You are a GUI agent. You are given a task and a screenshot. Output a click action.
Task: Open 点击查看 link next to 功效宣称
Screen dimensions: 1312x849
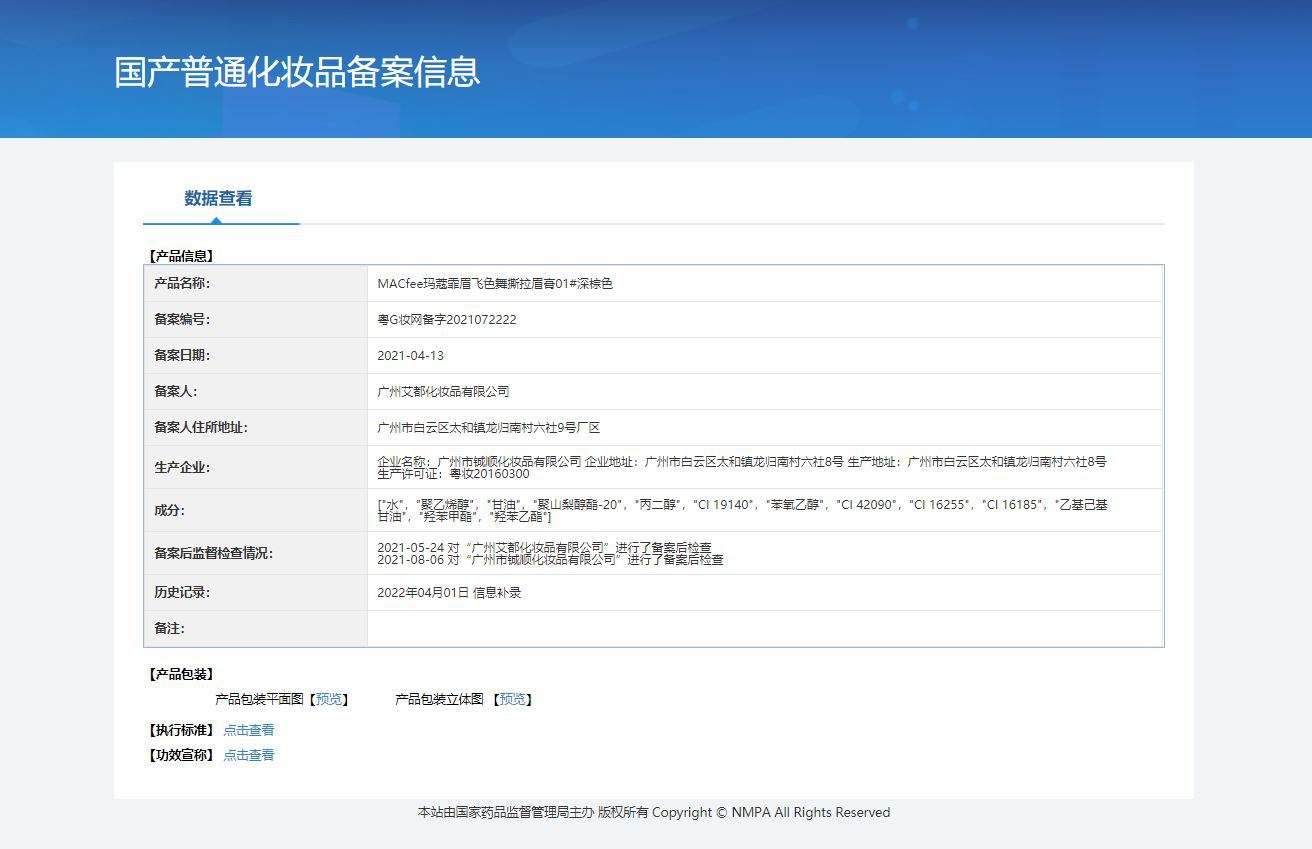point(248,755)
